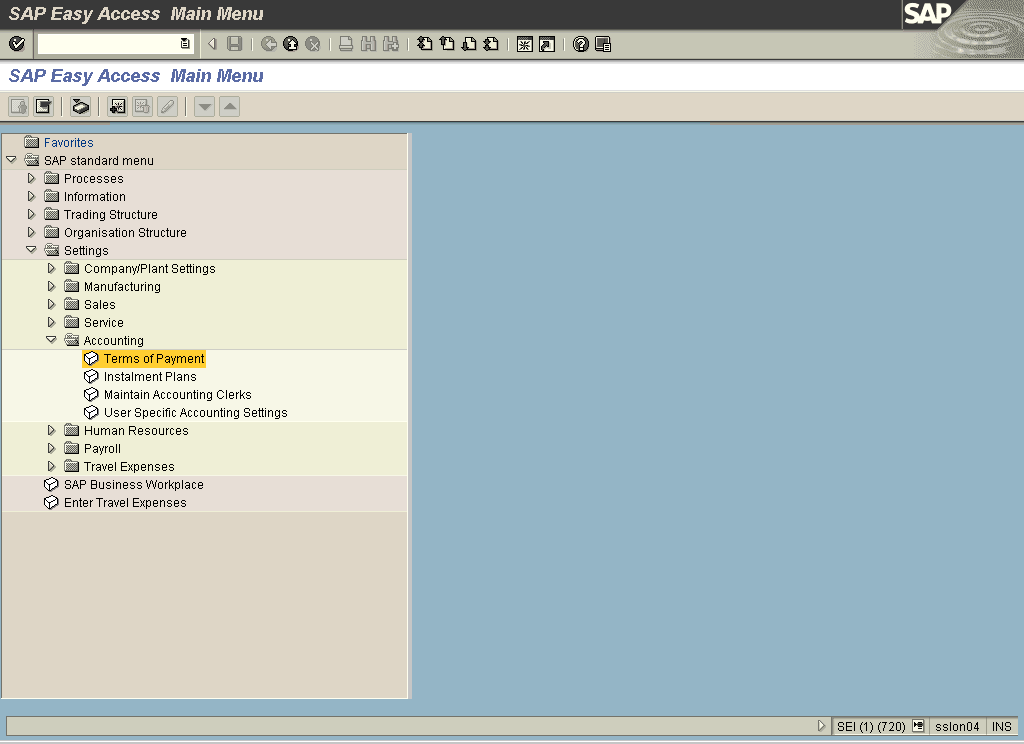Viewport: 1024px width, 744px height.
Task: Click the Manufacturing folder label
Action: point(122,287)
